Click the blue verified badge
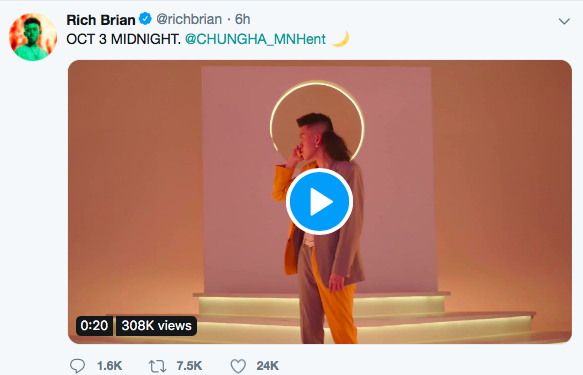Image resolution: width=583 pixels, height=375 pixels. pyautogui.click(x=145, y=19)
